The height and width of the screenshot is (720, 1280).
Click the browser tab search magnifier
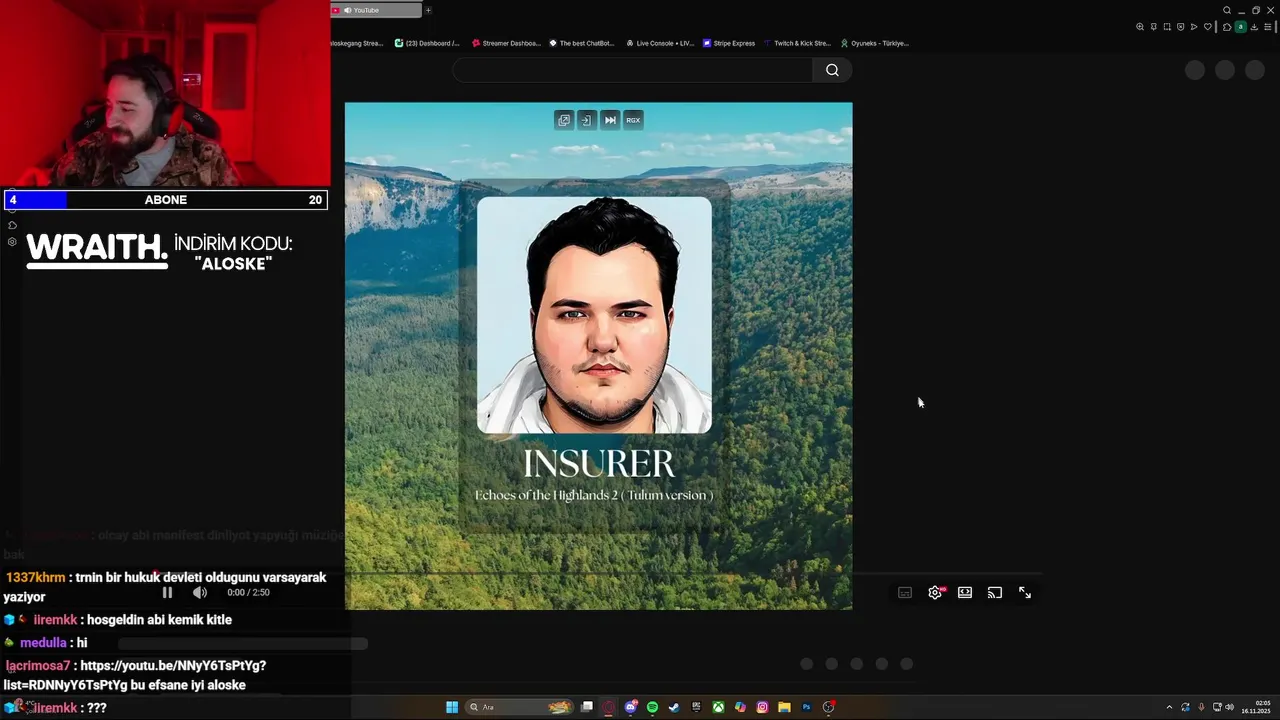pyautogui.click(x=1227, y=10)
